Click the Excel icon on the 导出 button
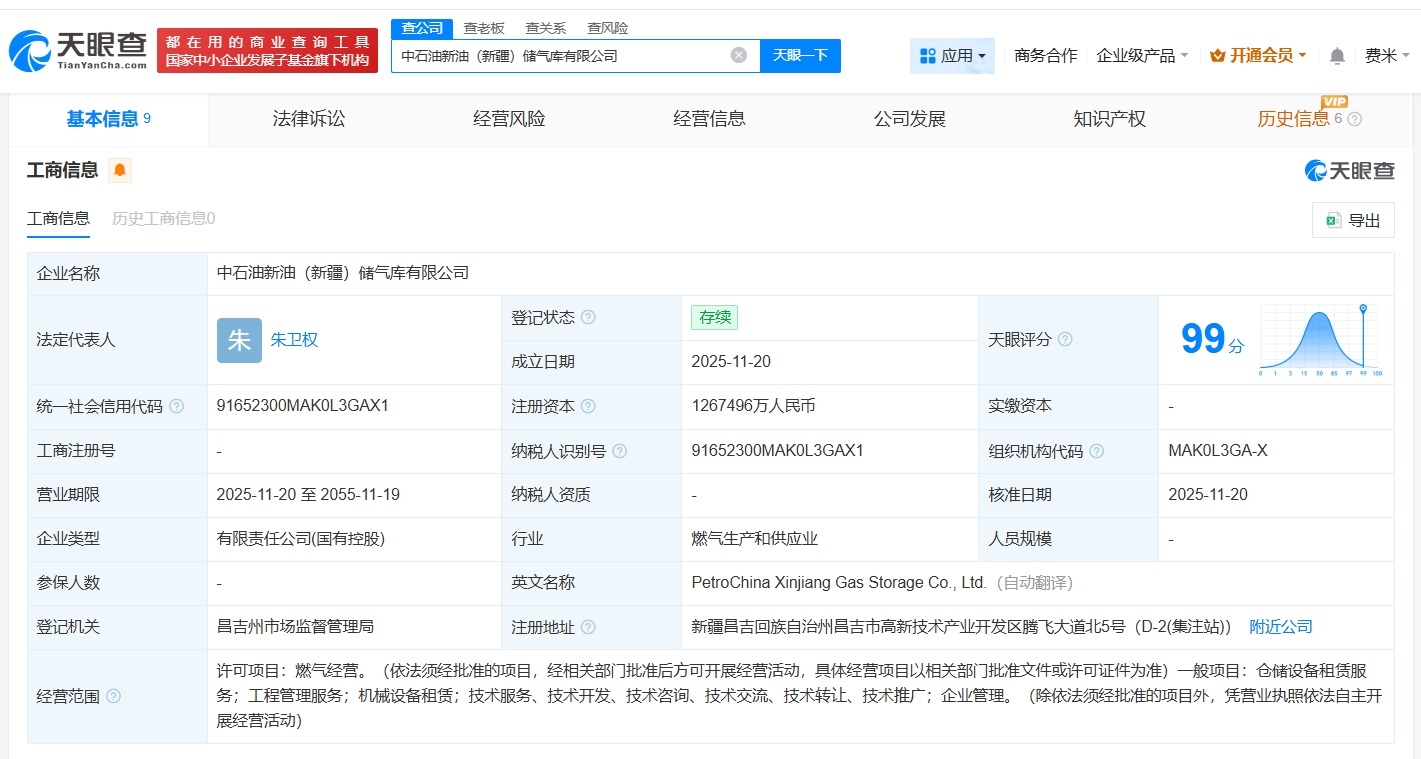Viewport: 1421px width, 759px height. pyautogui.click(x=1333, y=220)
